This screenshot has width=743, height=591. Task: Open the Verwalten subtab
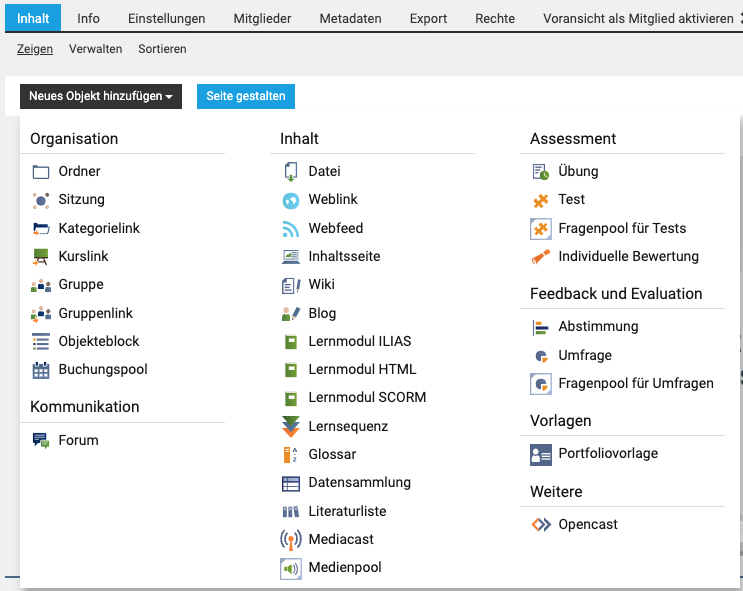[x=95, y=49]
